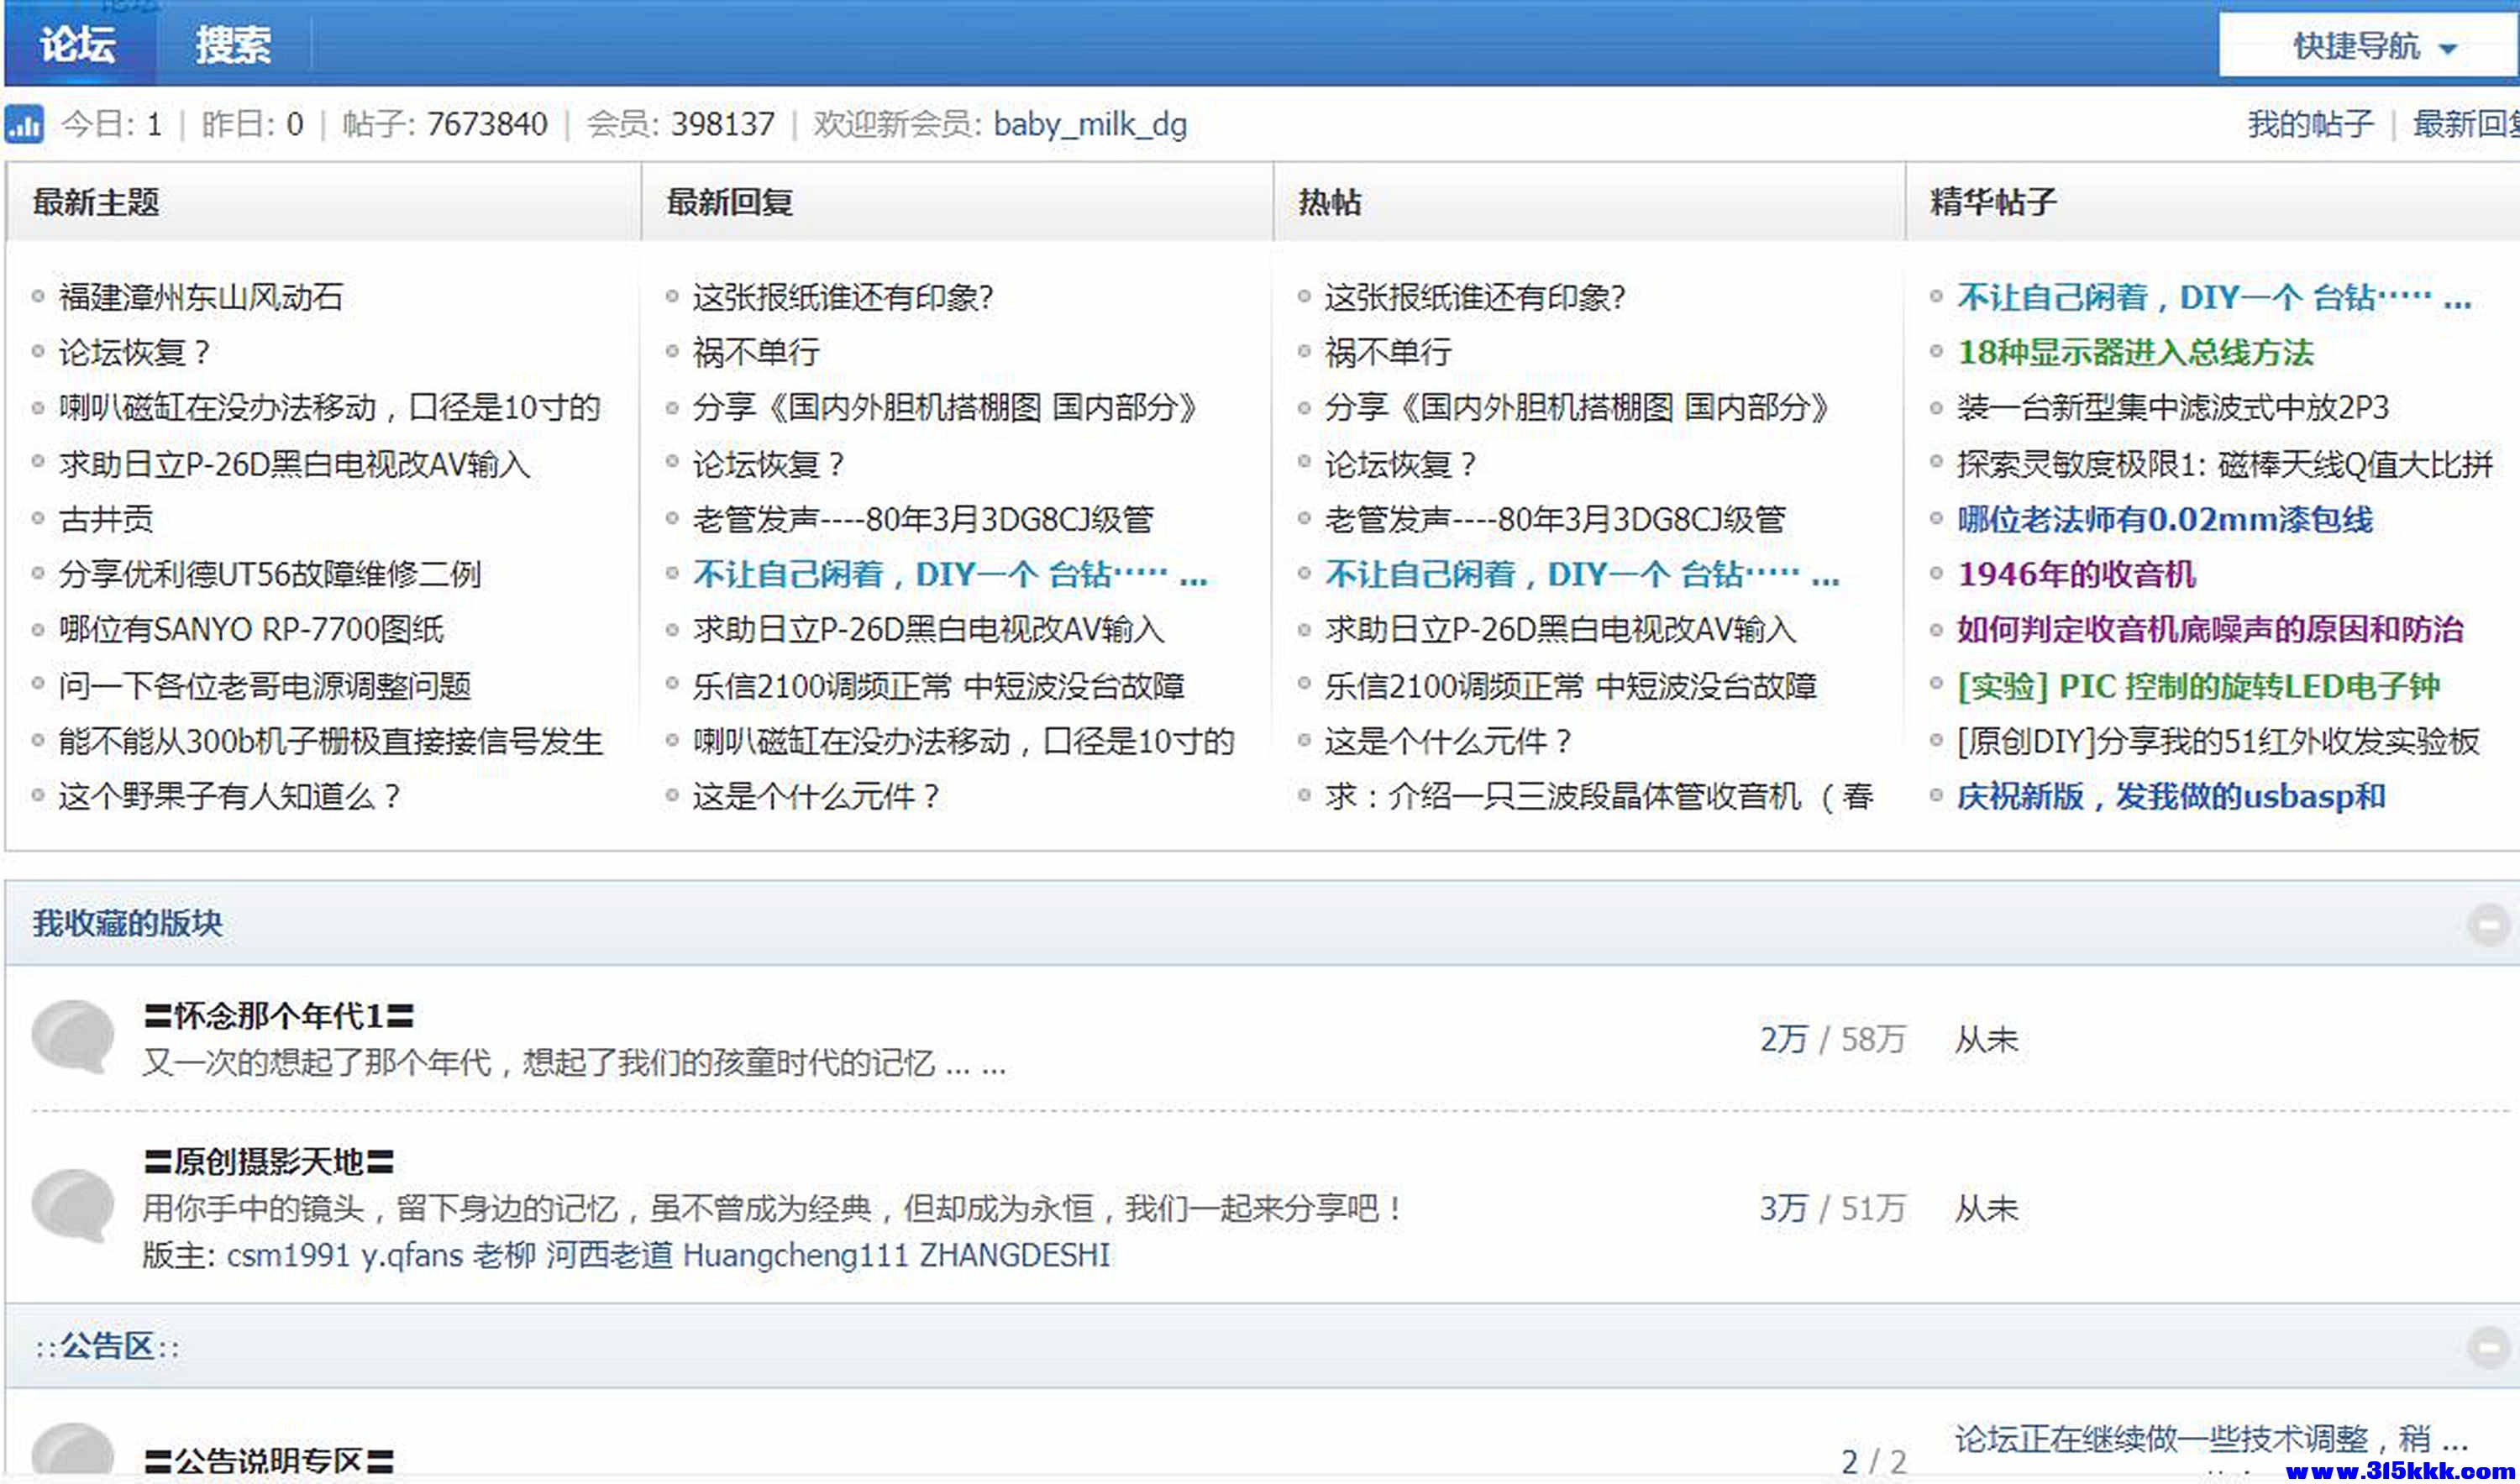The height and width of the screenshot is (1484, 2520).
Task: Click the forum icon for 原创摄影天地
Action: pyautogui.click(x=73, y=1205)
